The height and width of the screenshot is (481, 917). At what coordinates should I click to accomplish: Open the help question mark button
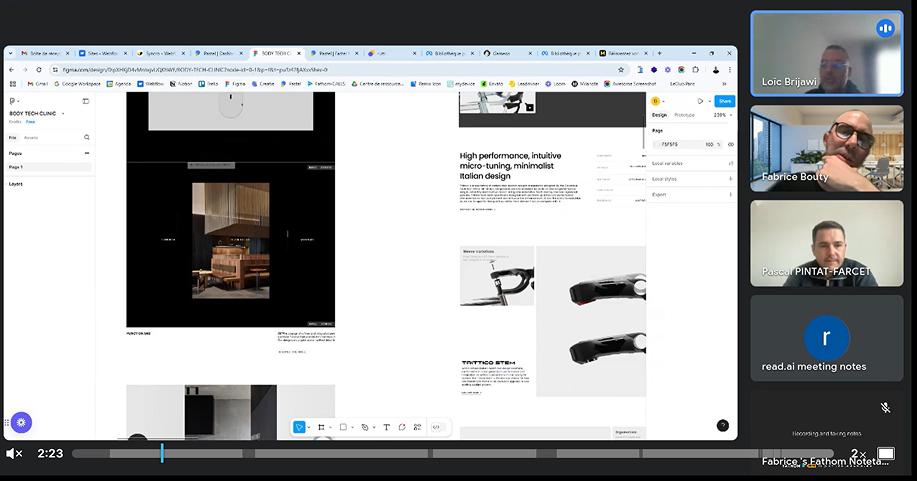[723, 425]
